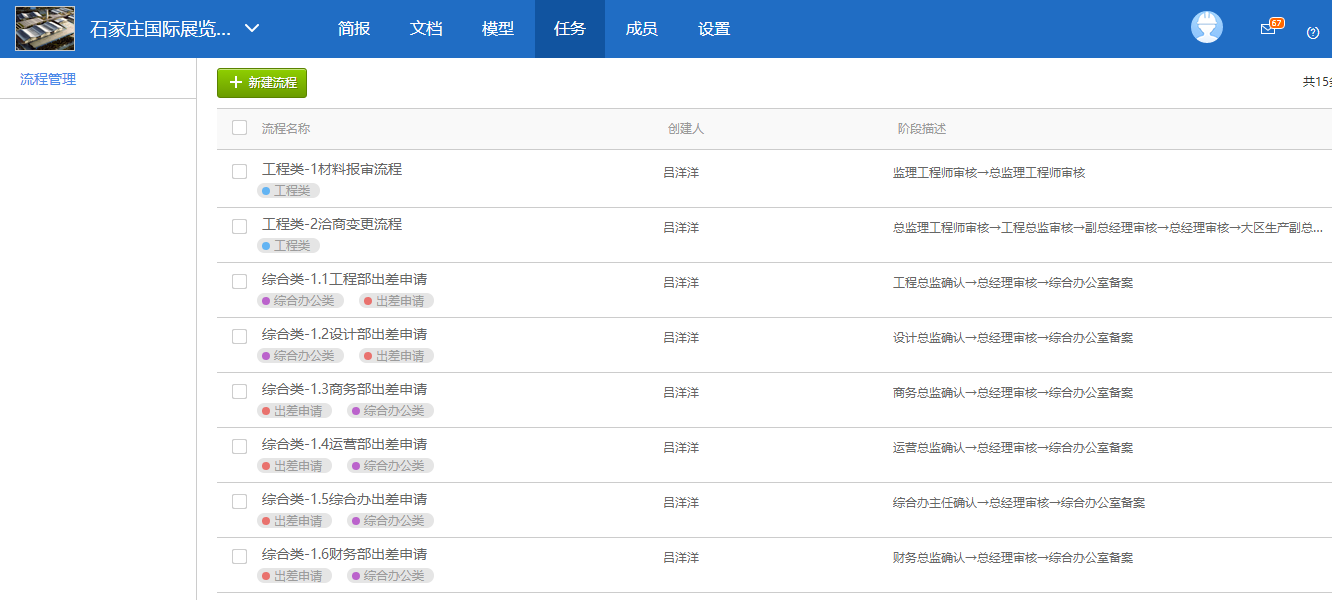The image size is (1332, 600).
Task: Select 流程管理 in the sidebar
Action: coord(48,79)
